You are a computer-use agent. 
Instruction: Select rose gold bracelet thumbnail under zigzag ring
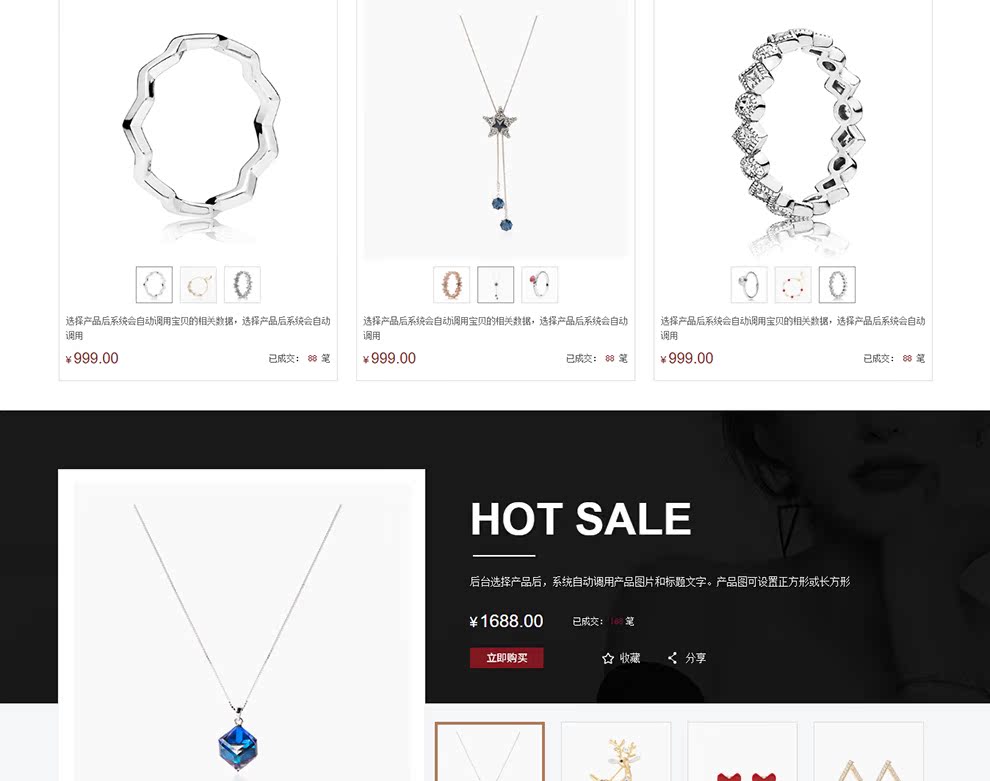198,285
